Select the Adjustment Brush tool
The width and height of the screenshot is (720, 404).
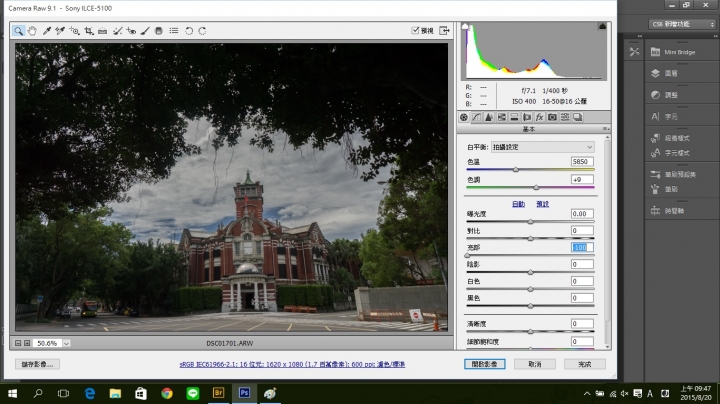click(x=145, y=31)
